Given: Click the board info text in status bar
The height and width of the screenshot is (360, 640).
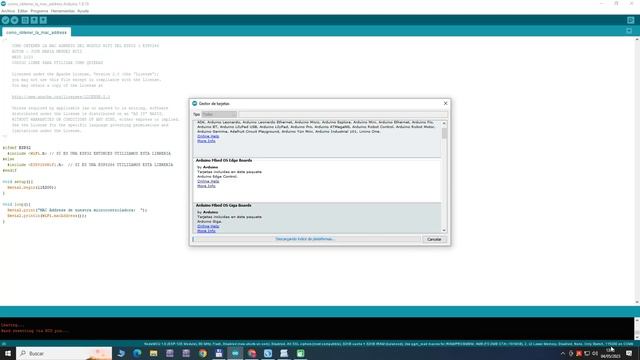Looking at the screenshot, I should 388,344.
